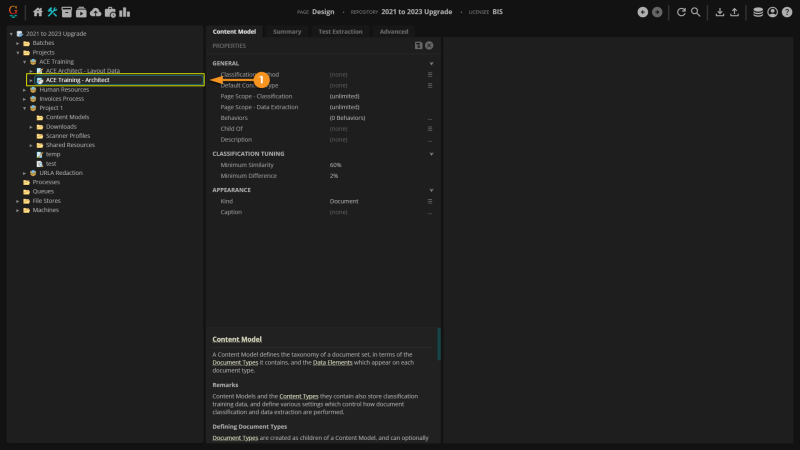Open the user account icon
Image resolution: width=800 pixels, height=450 pixels.
772,12
